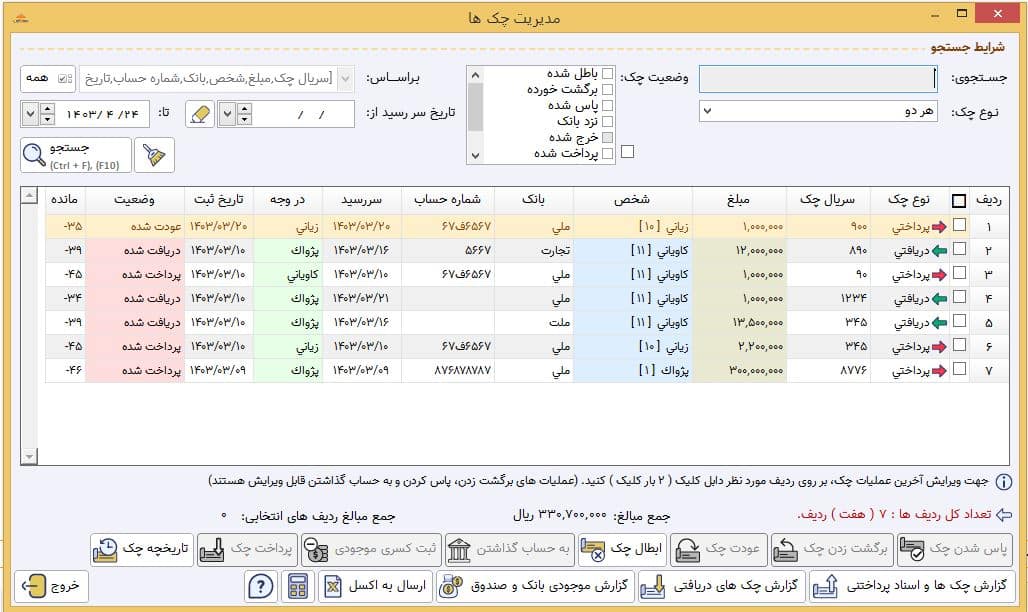Open تاریخچه چک check history
This screenshot has height=612, width=1028.
point(142,550)
